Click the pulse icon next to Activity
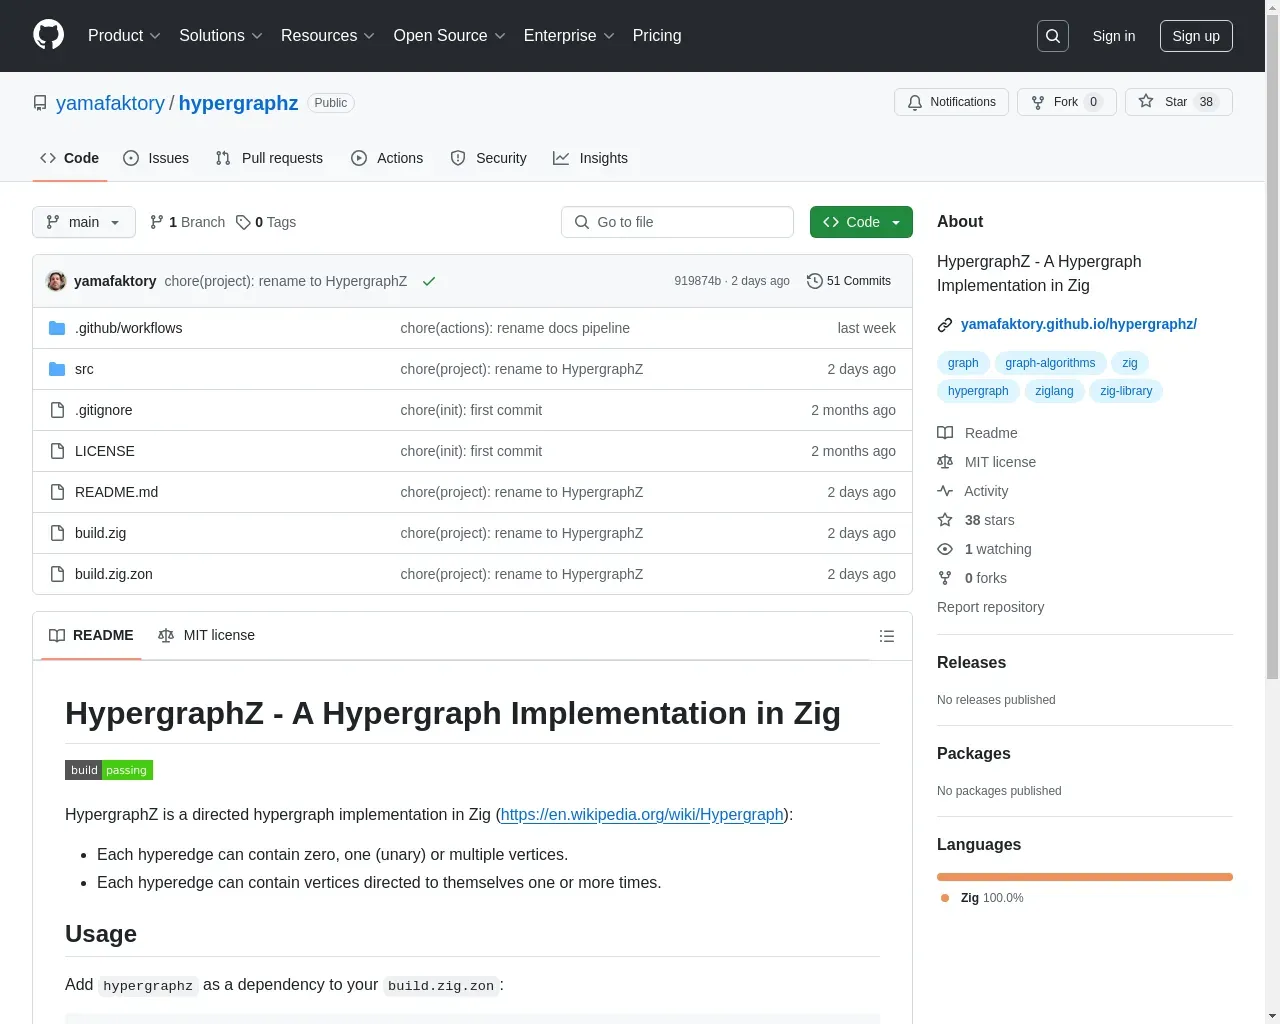 click(x=945, y=491)
